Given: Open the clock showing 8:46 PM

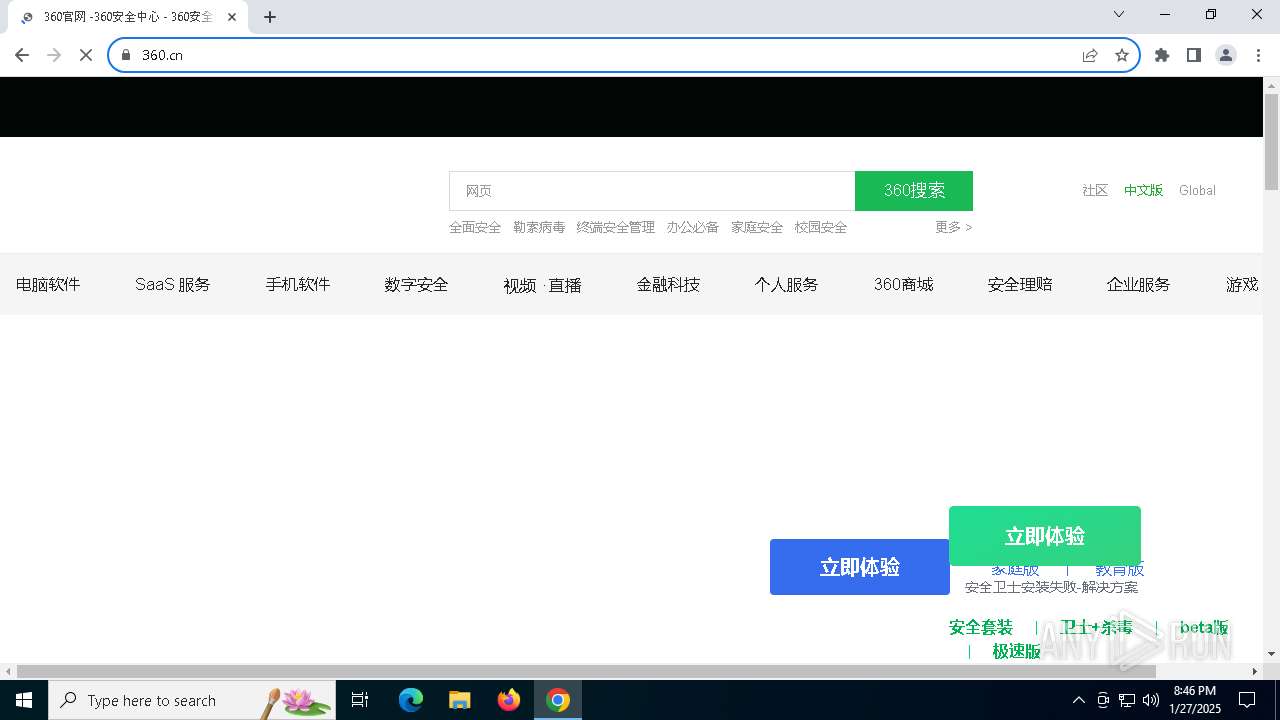Looking at the screenshot, I should (x=1195, y=700).
